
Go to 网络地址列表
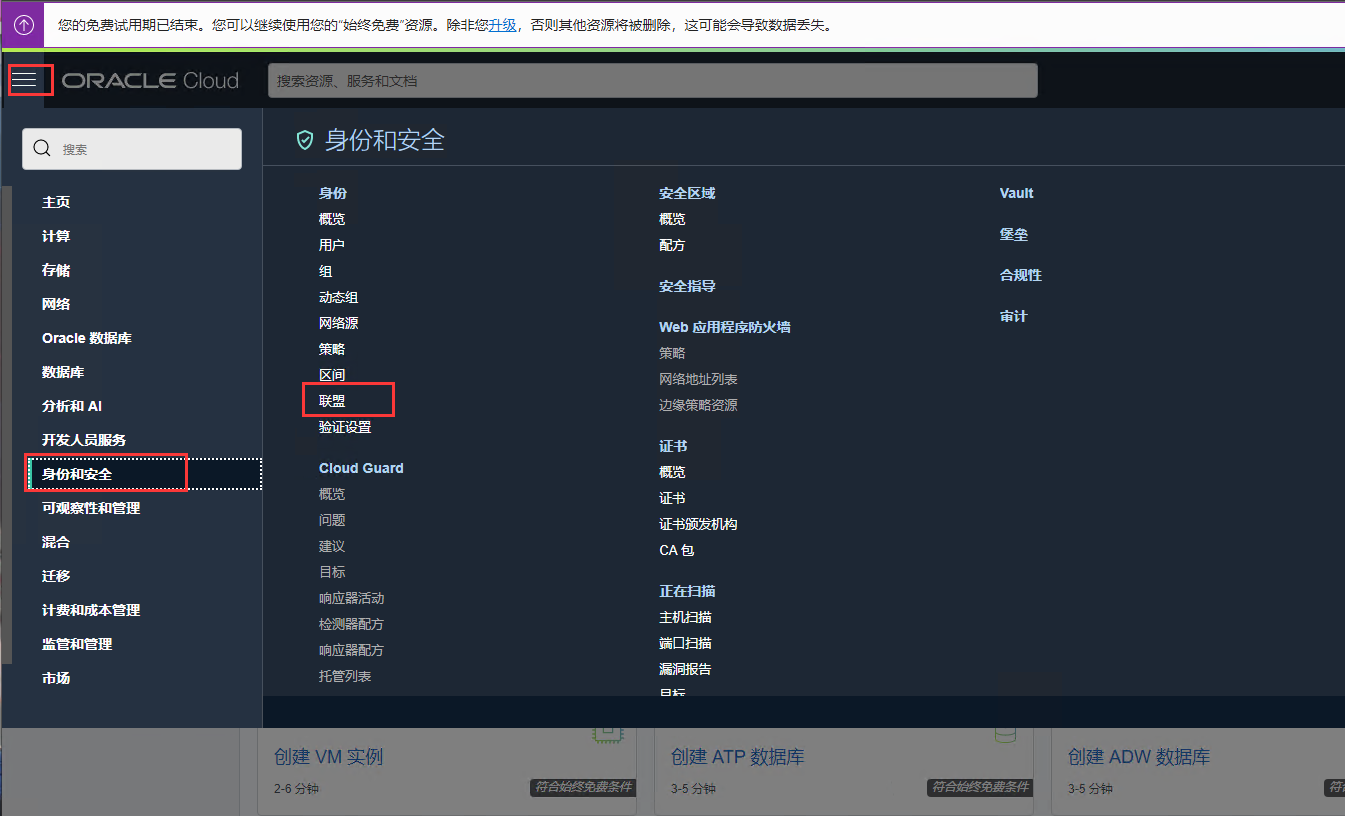click(698, 379)
